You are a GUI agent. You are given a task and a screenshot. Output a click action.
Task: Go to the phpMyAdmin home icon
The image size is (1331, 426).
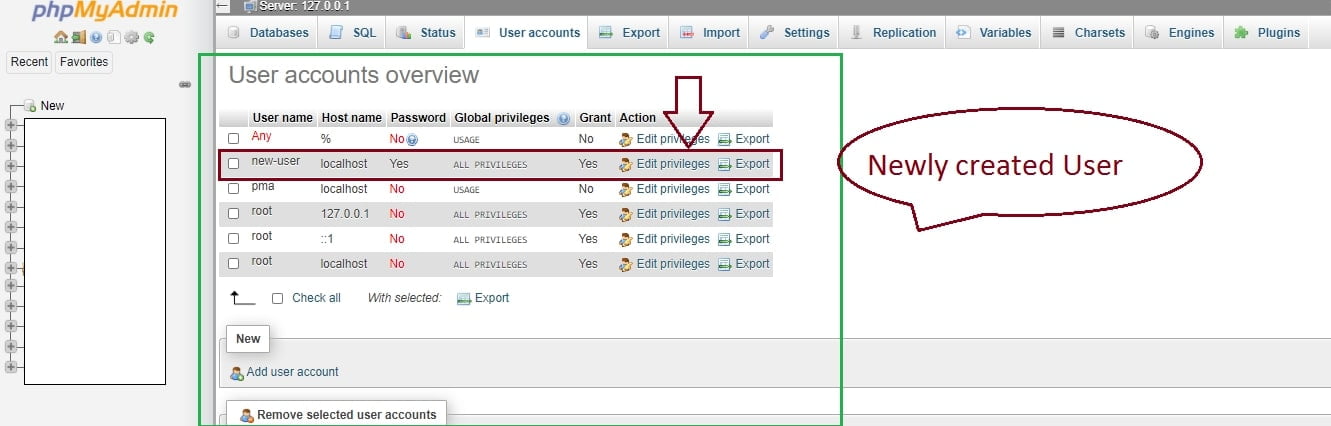click(61, 37)
